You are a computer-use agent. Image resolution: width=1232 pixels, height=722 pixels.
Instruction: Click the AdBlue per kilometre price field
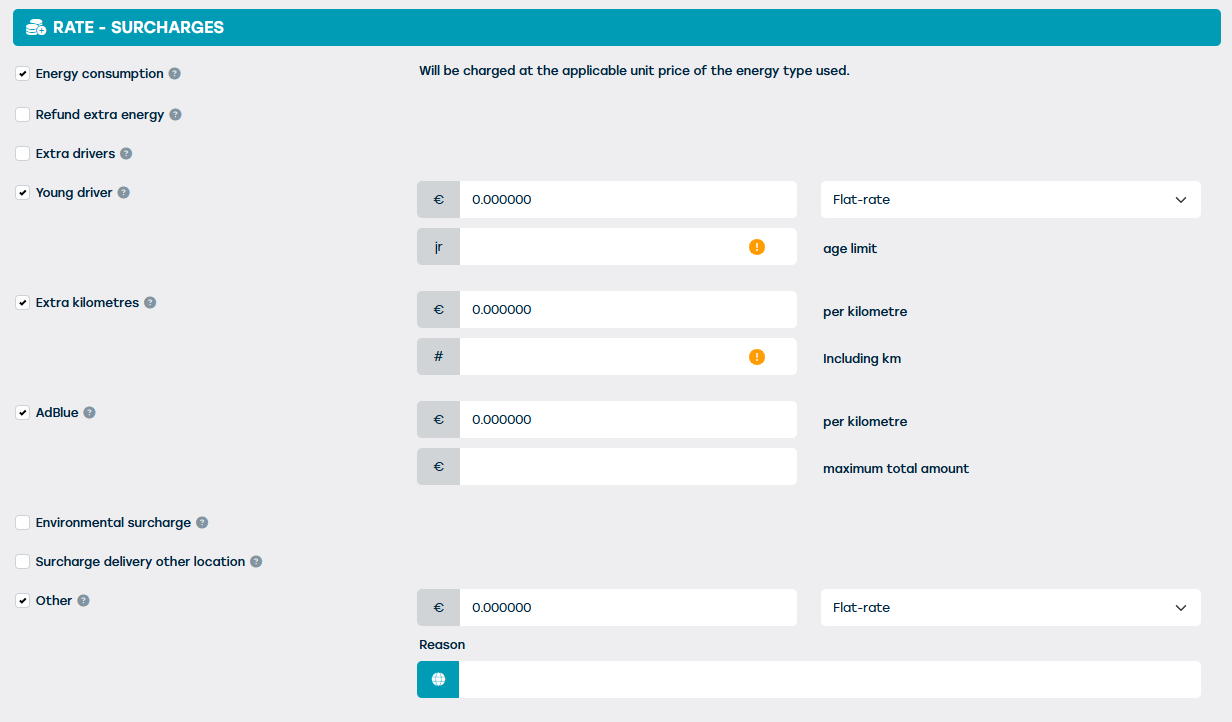coord(627,420)
